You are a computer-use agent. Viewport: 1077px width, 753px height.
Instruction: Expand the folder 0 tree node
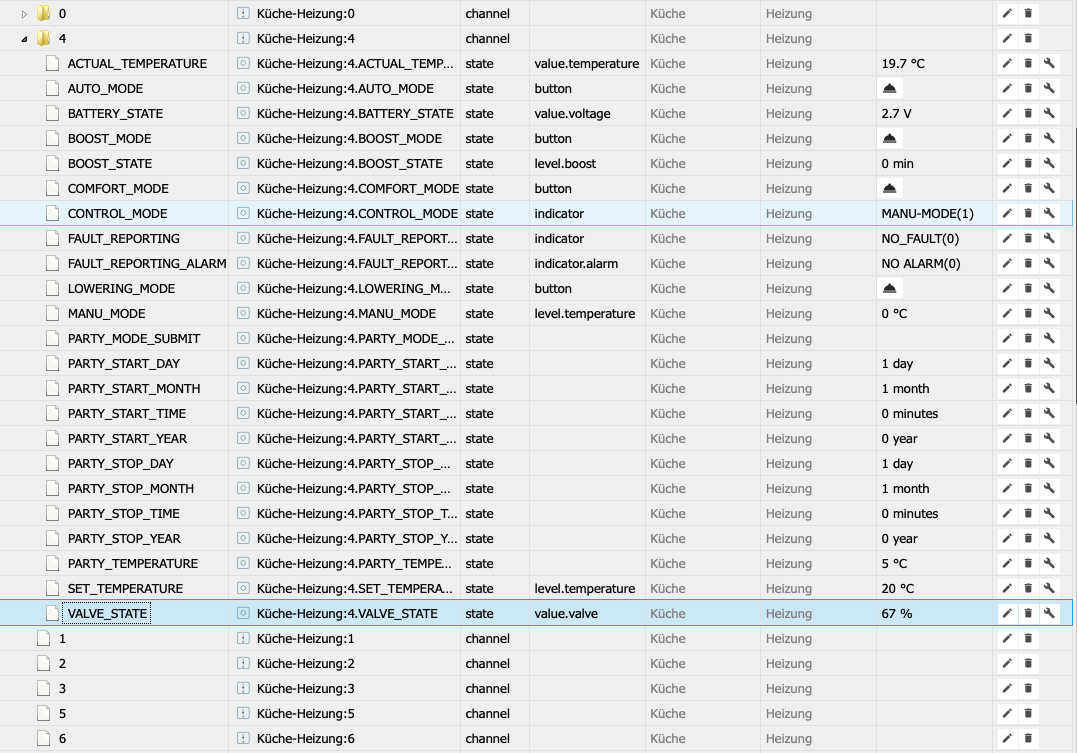pos(24,14)
